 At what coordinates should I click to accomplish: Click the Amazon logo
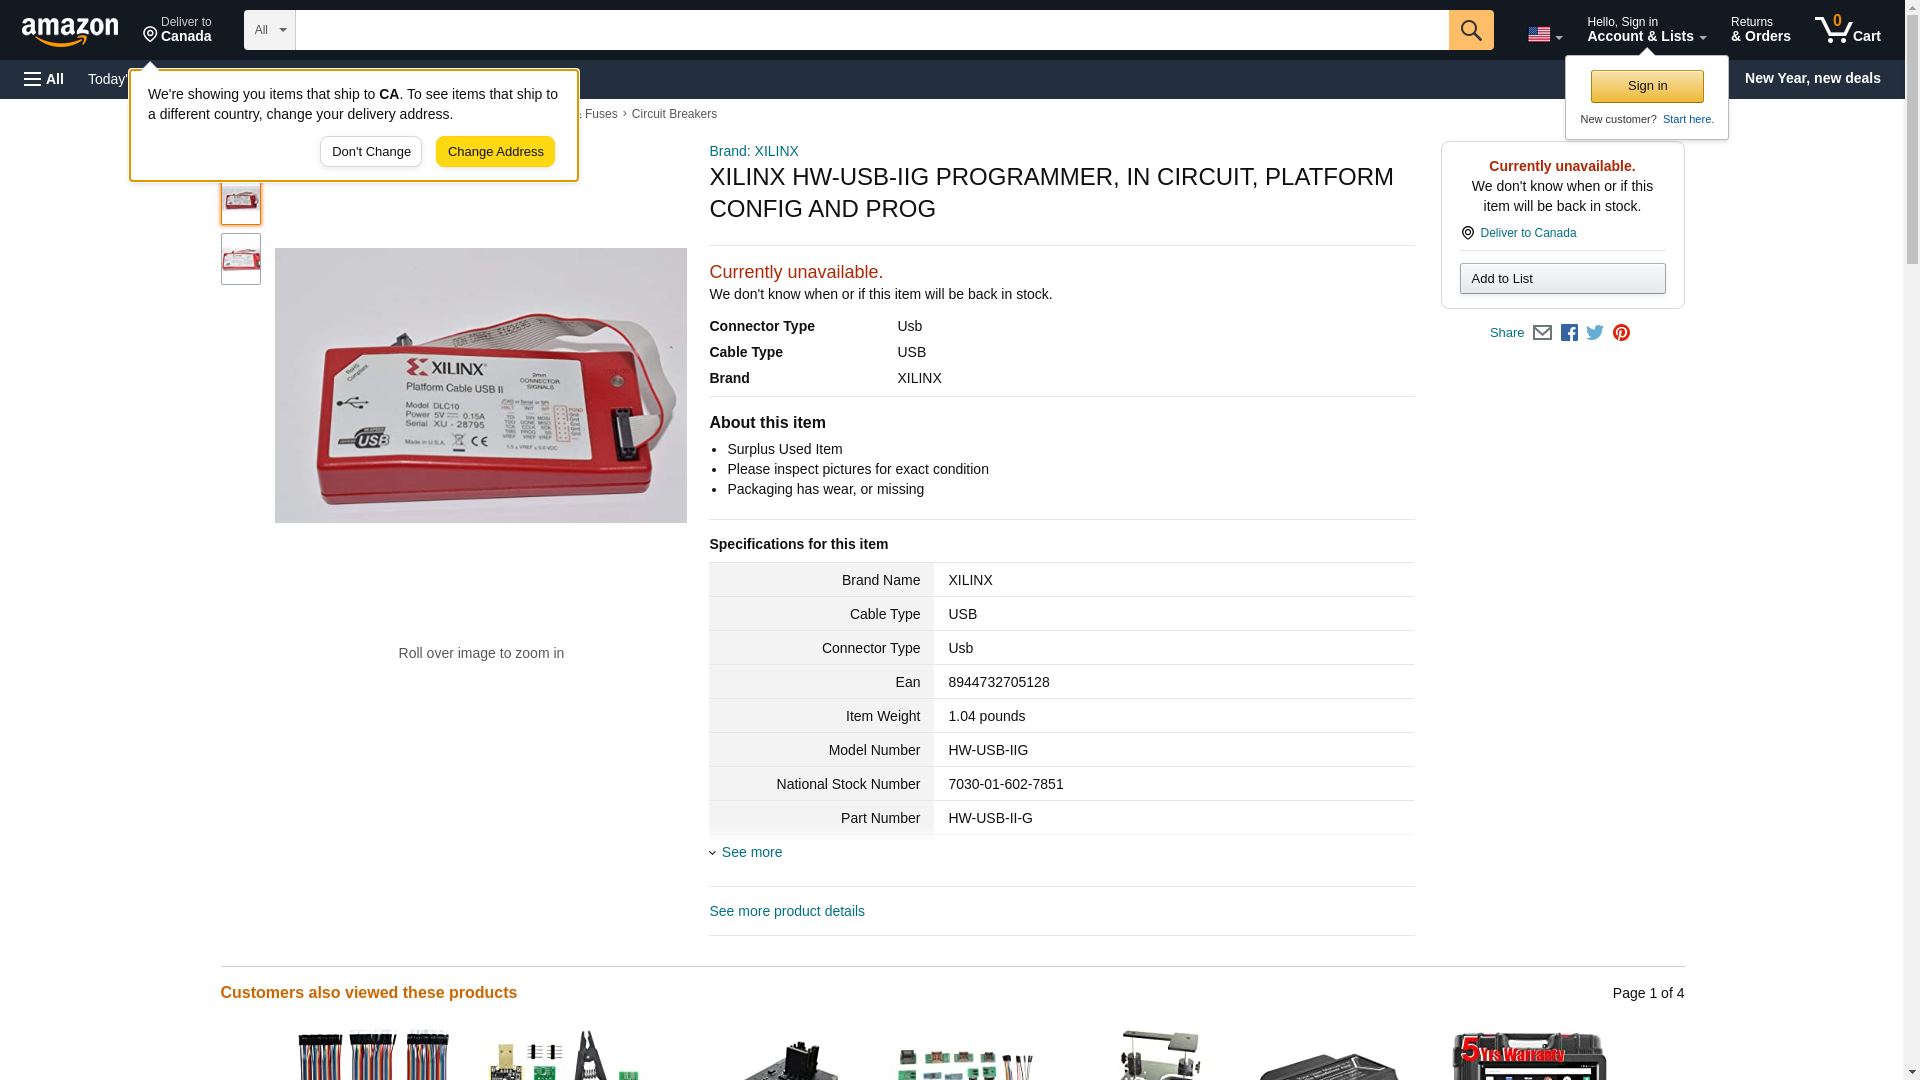[70, 31]
